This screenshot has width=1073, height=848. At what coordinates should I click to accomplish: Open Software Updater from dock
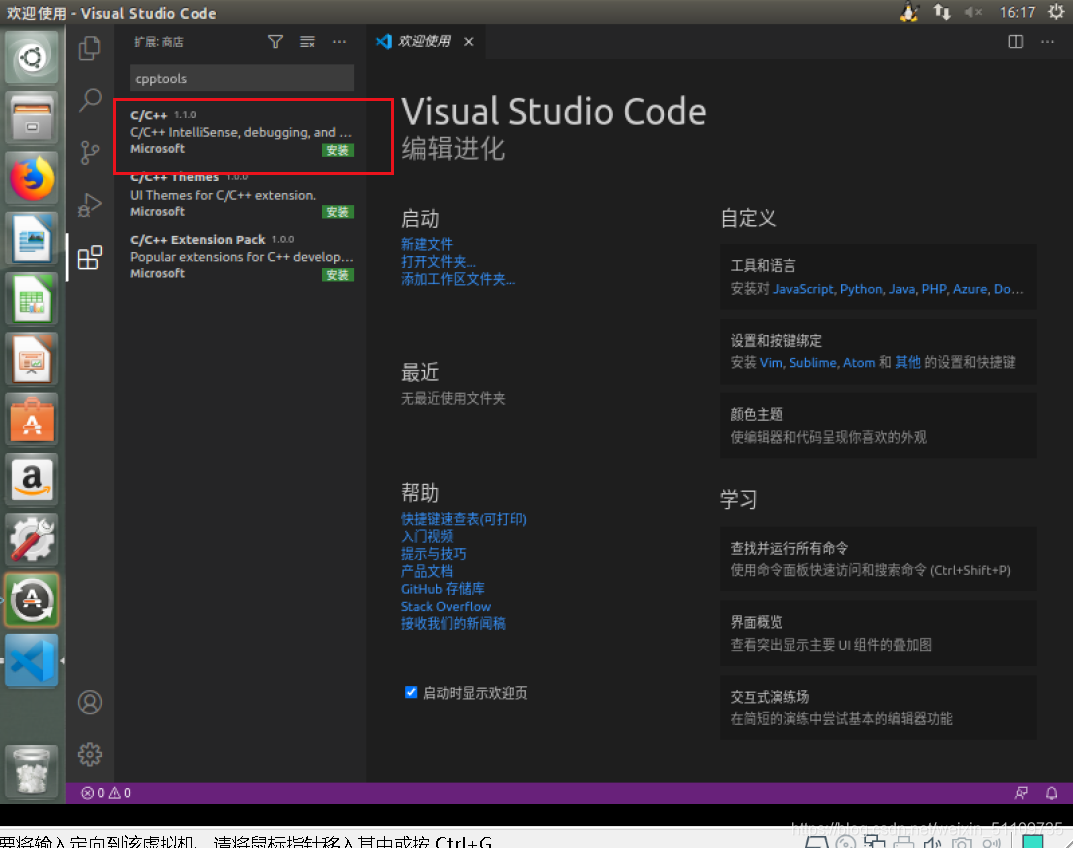(31, 600)
